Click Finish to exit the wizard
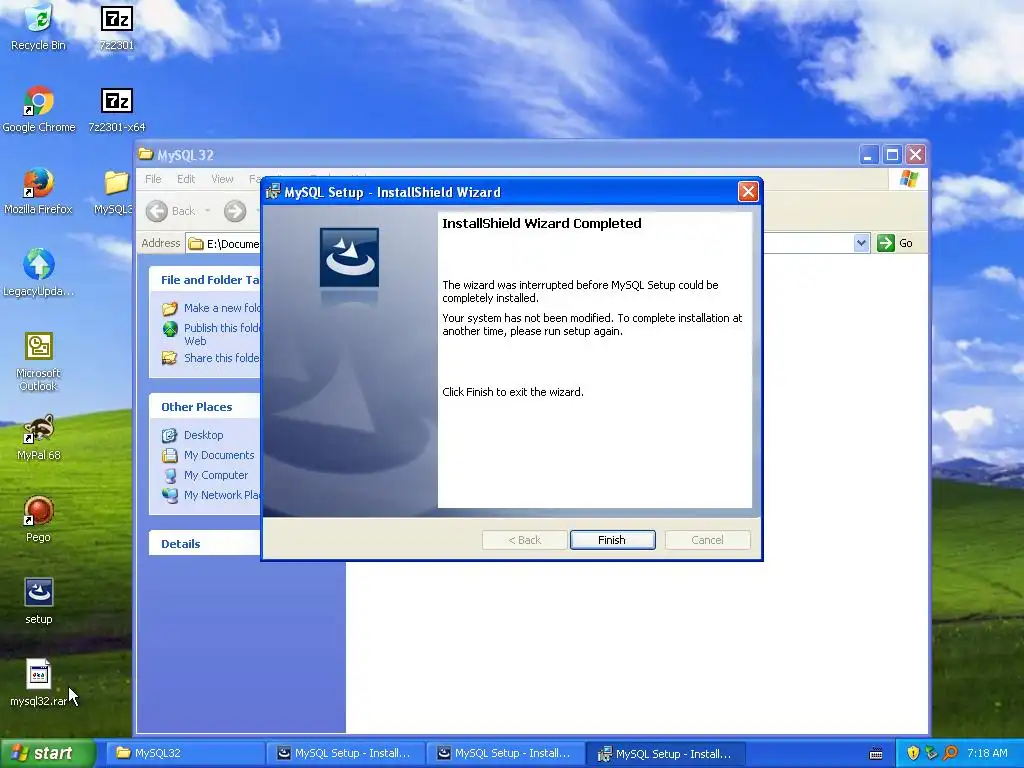The height and width of the screenshot is (768, 1024). 612,540
